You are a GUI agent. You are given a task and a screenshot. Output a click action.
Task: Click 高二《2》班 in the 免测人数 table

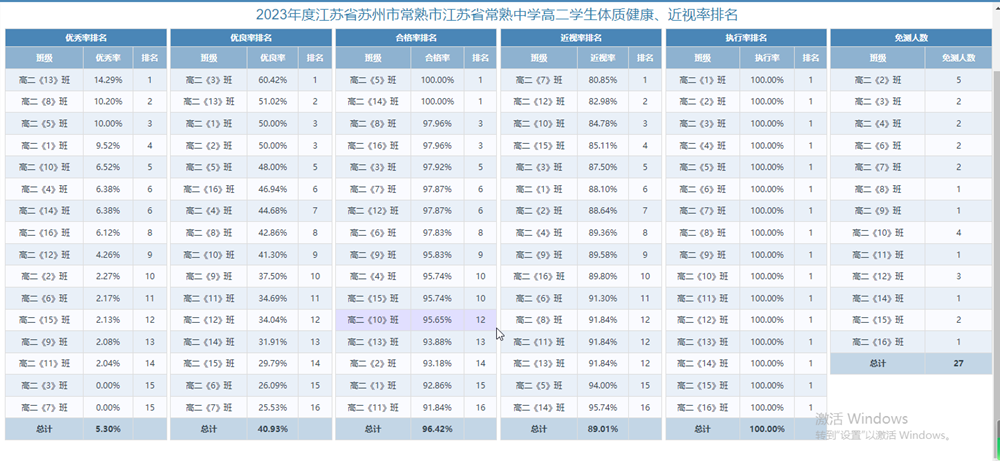(x=878, y=80)
